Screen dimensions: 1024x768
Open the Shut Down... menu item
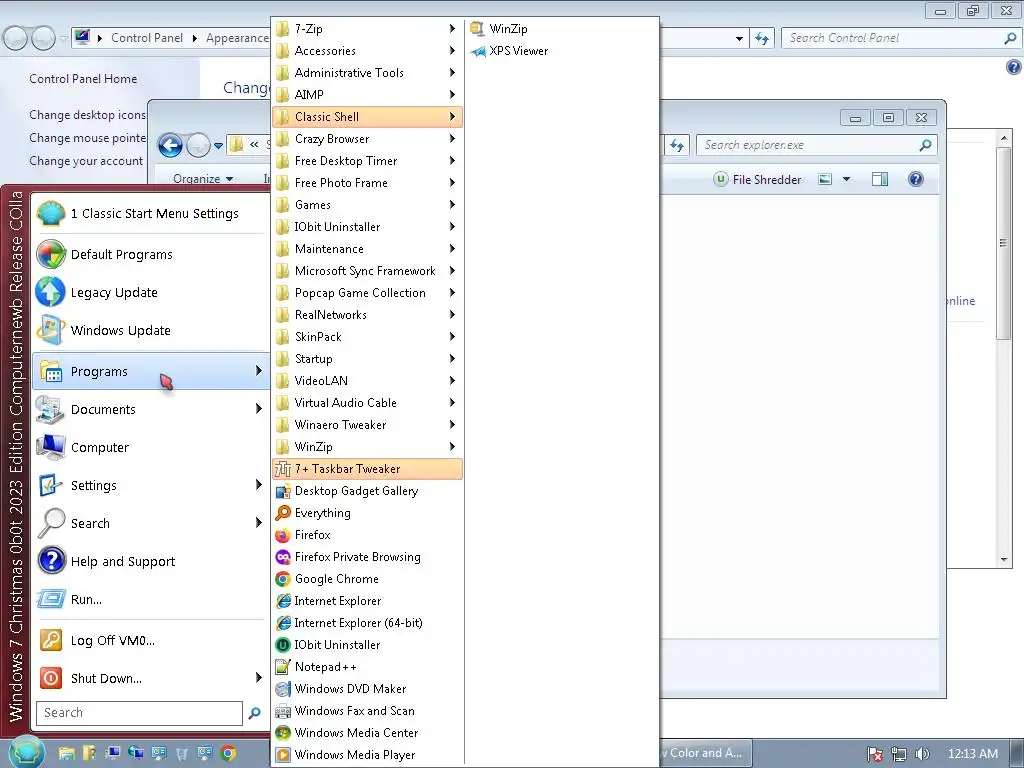pyautogui.click(x=151, y=678)
